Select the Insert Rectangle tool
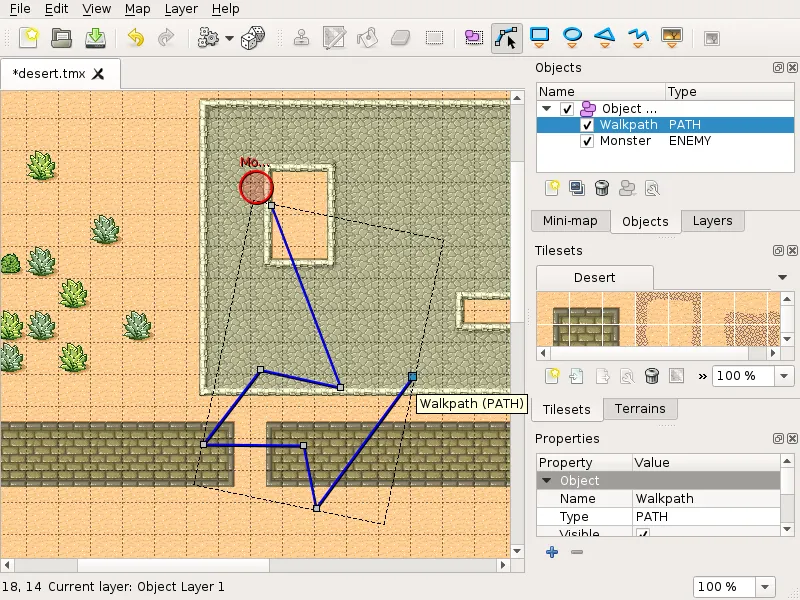This screenshot has width=800, height=600. click(540, 38)
